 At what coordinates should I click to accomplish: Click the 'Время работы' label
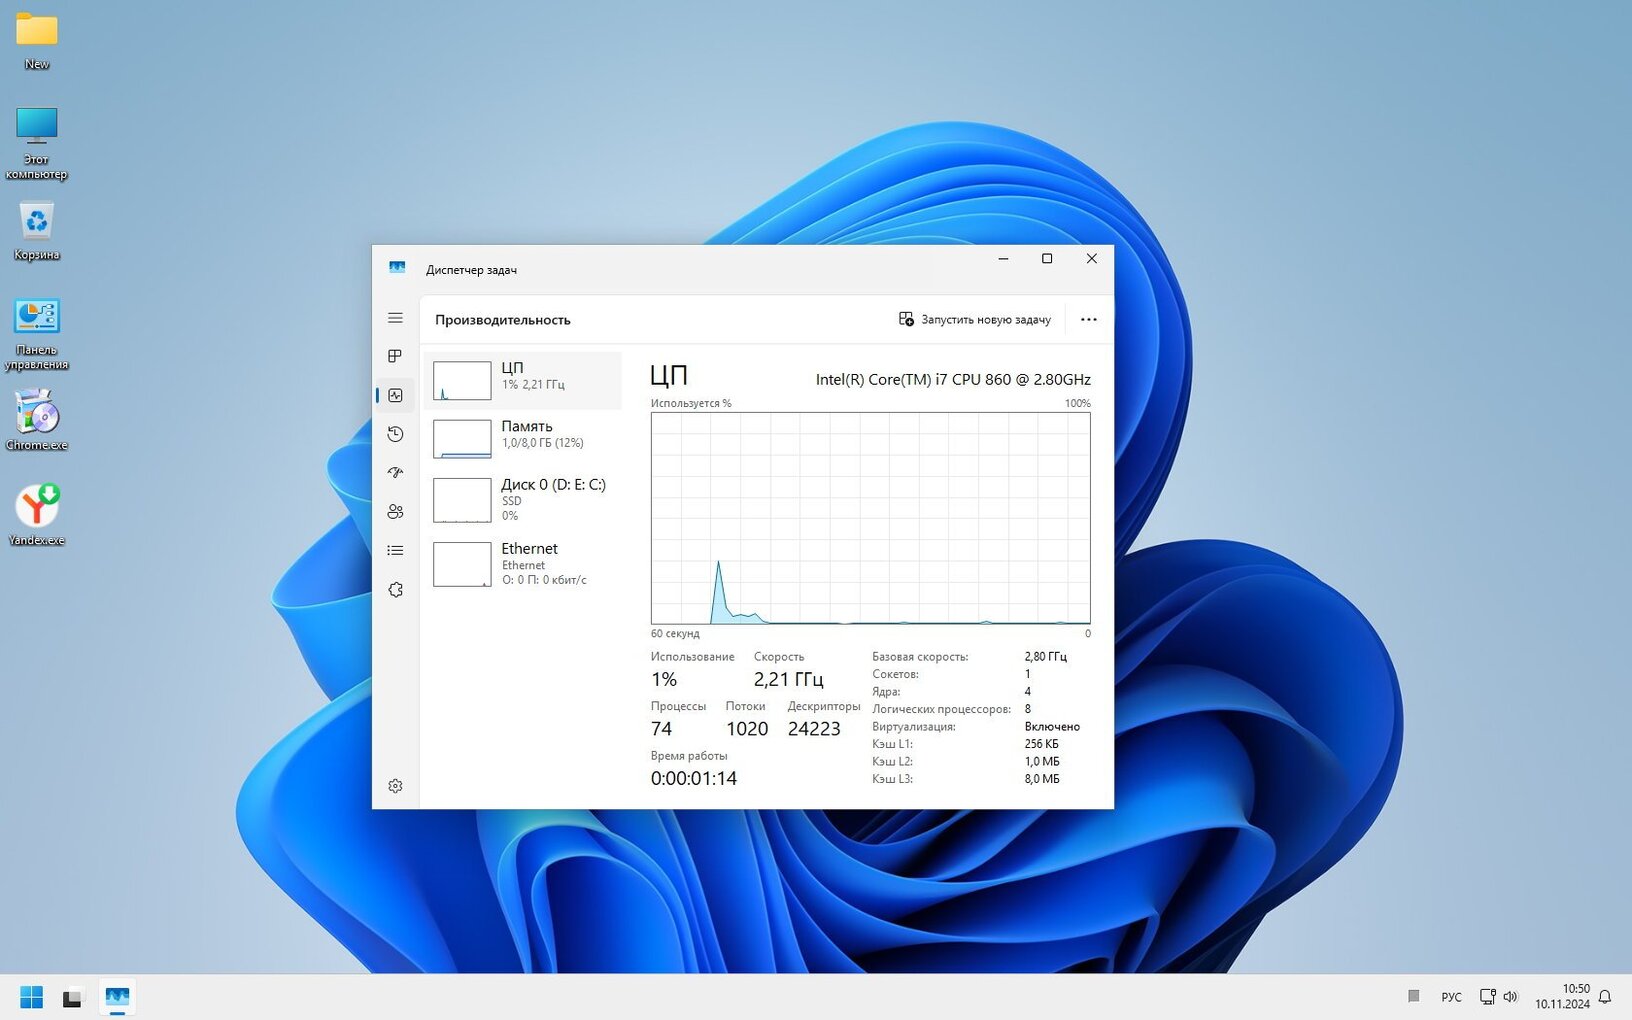[x=689, y=756]
